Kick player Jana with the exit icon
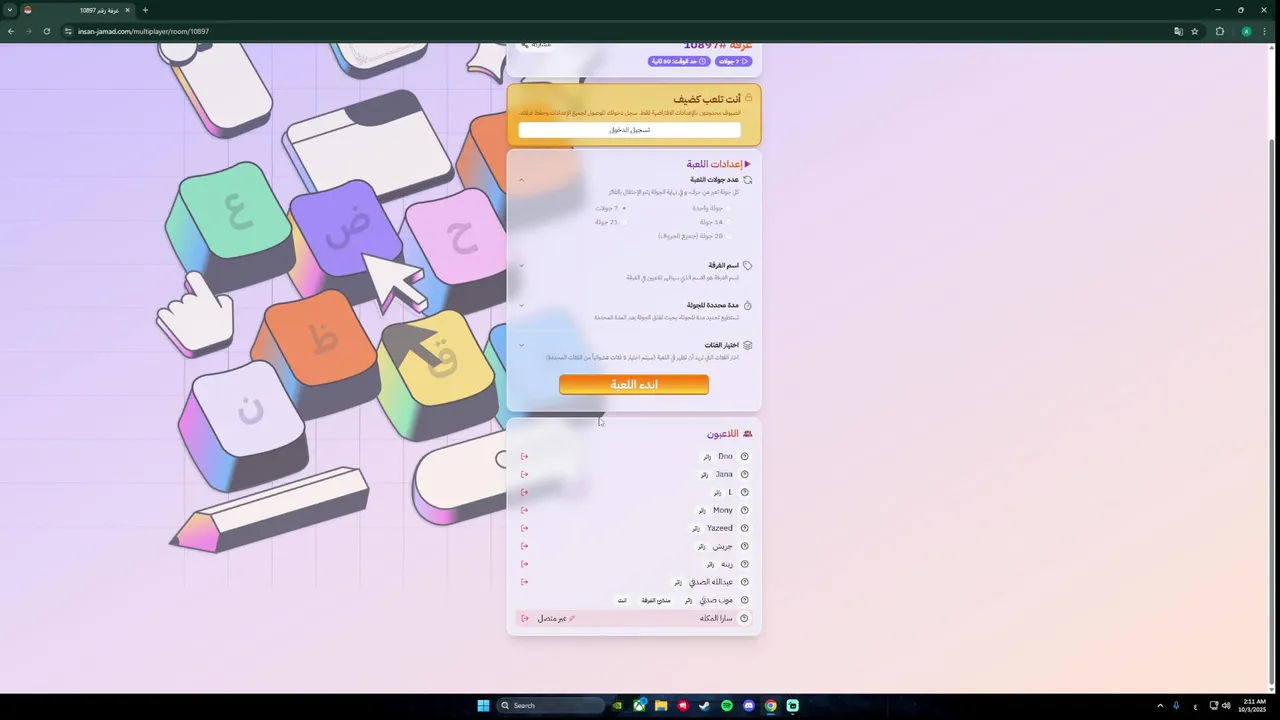The image size is (1280, 720). [x=524, y=474]
